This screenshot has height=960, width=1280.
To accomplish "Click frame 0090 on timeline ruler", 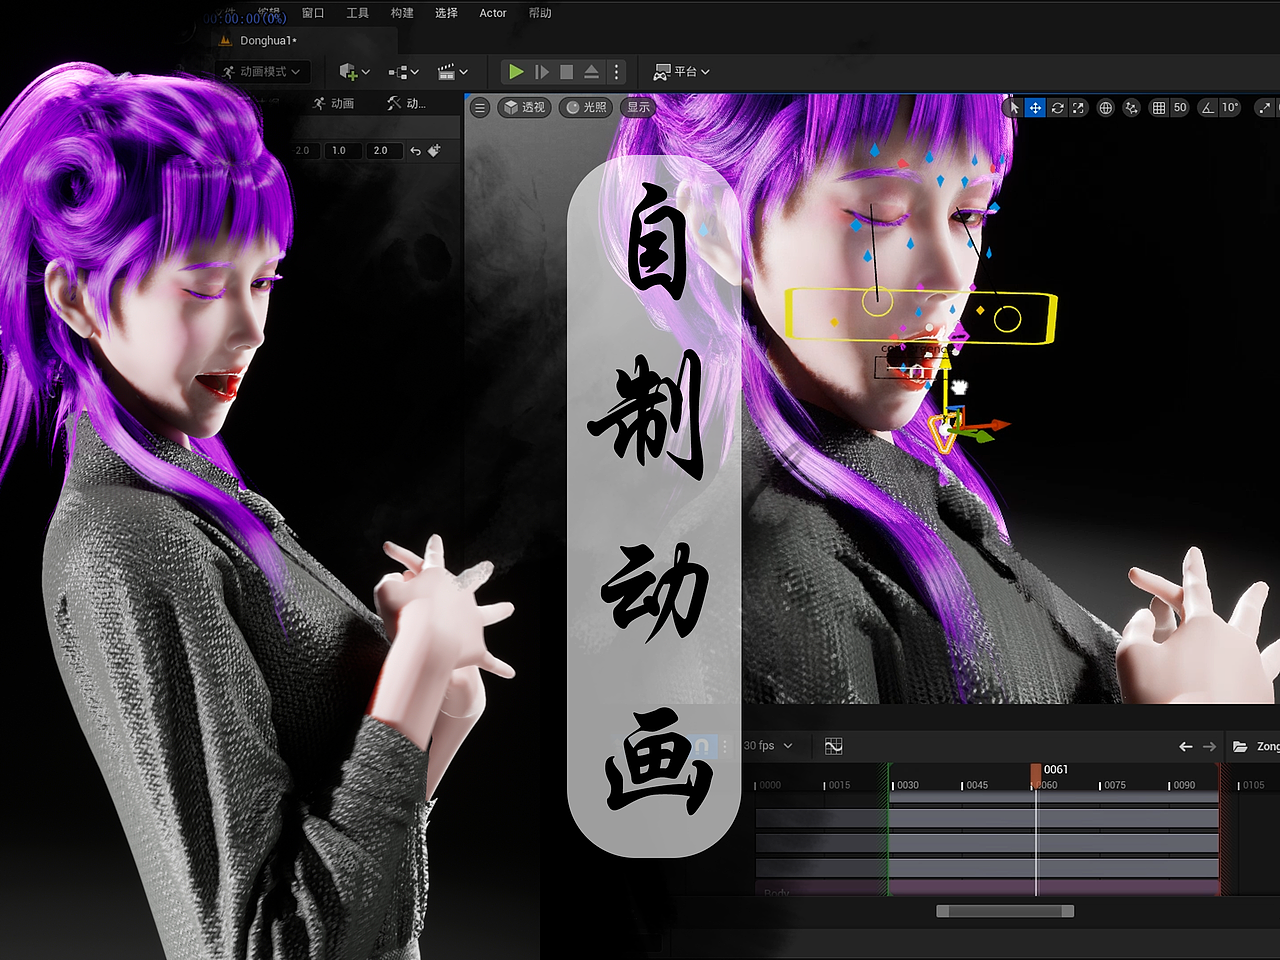I will (x=1183, y=786).
